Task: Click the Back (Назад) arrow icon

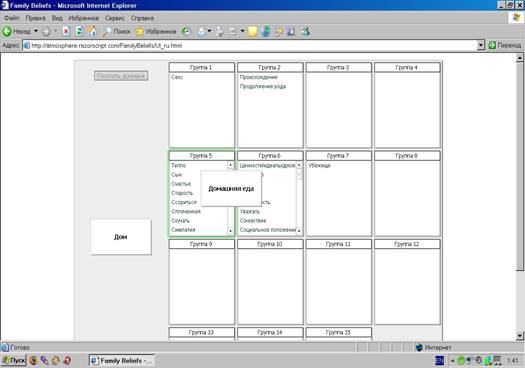Action: [x=7, y=31]
